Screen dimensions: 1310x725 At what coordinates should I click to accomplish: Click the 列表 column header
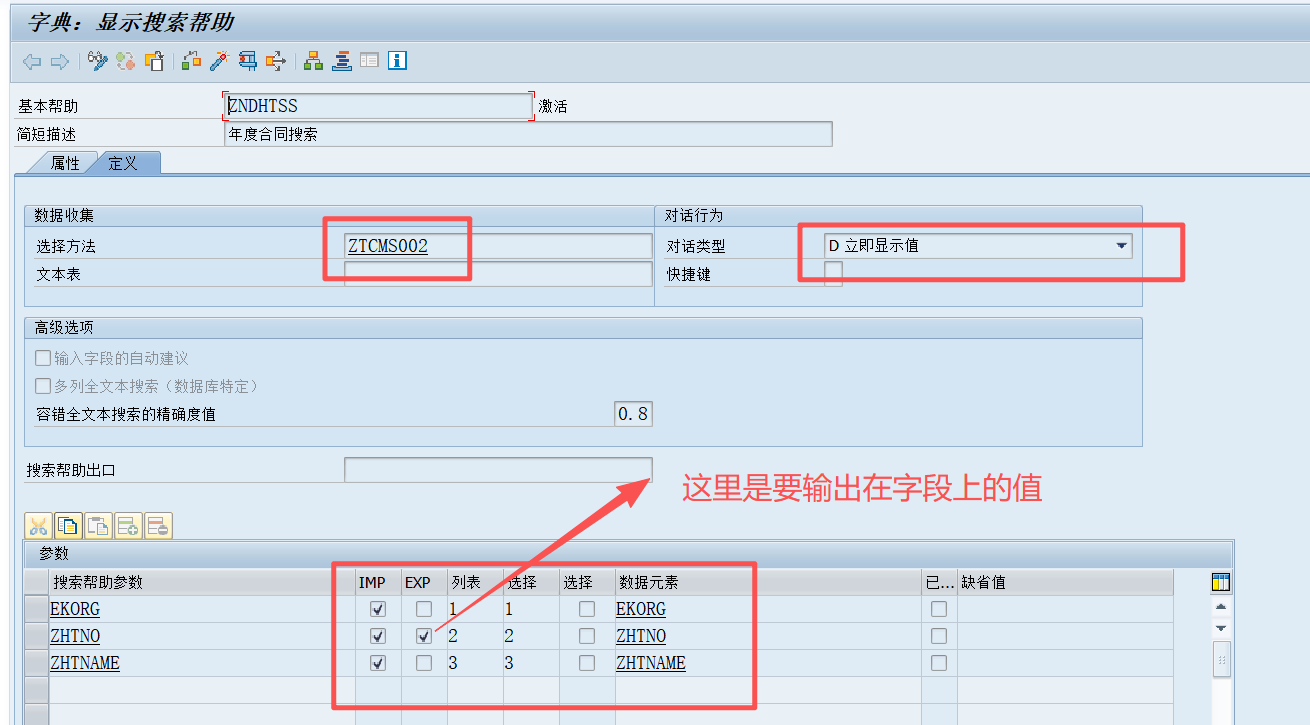point(475,582)
